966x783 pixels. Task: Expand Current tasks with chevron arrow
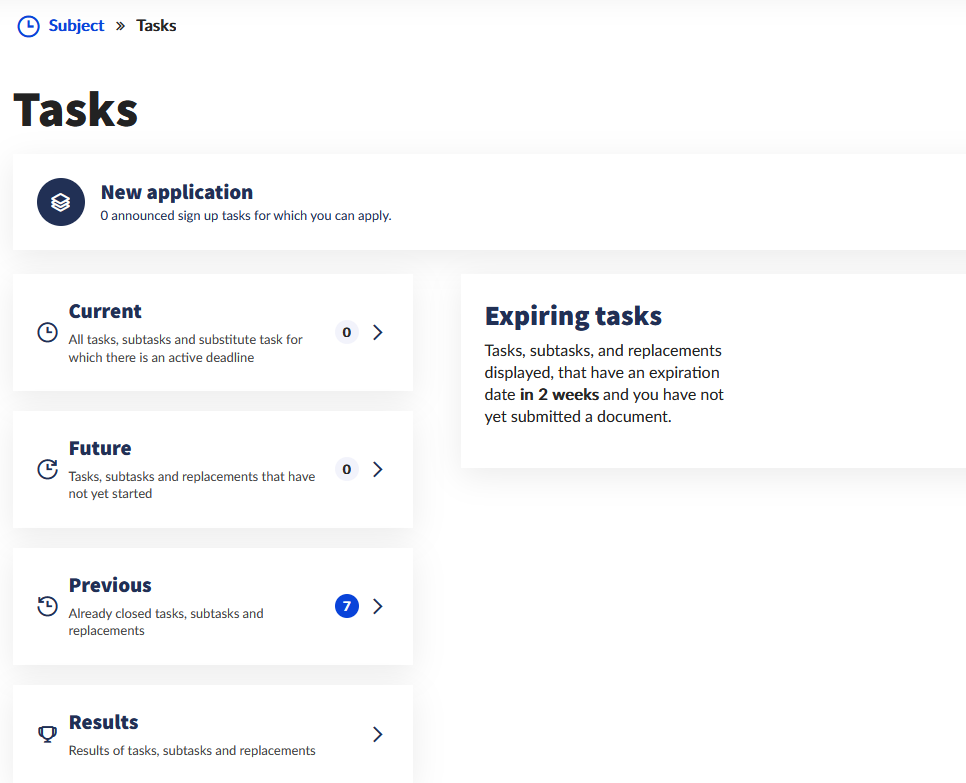point(378,332)
